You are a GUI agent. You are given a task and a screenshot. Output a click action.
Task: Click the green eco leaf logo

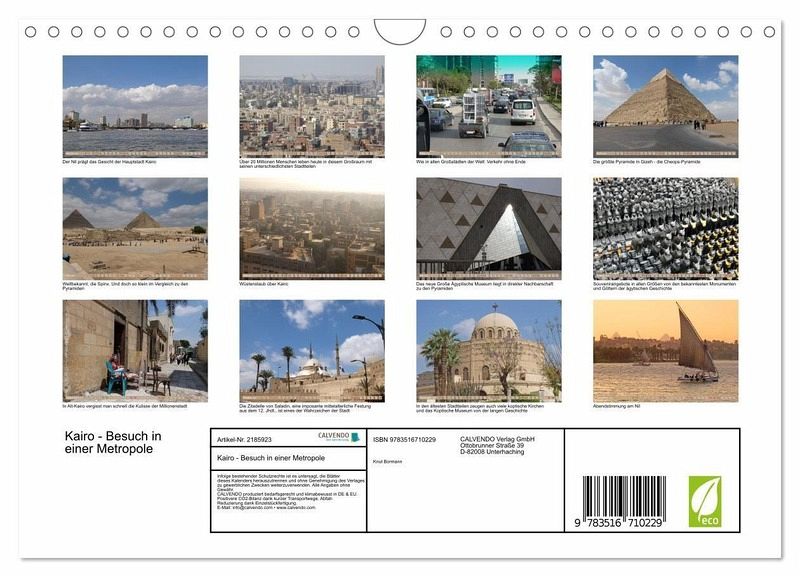[x=704, y=501]
